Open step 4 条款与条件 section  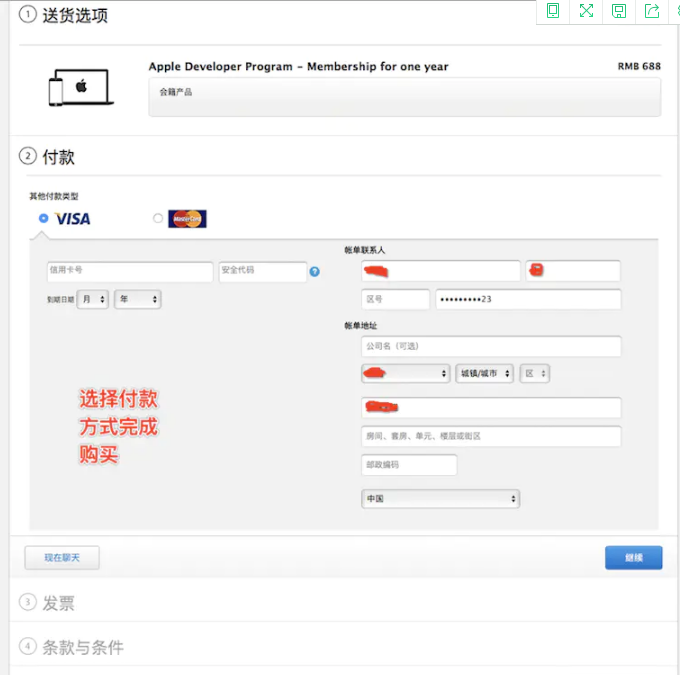click(72, 647)
